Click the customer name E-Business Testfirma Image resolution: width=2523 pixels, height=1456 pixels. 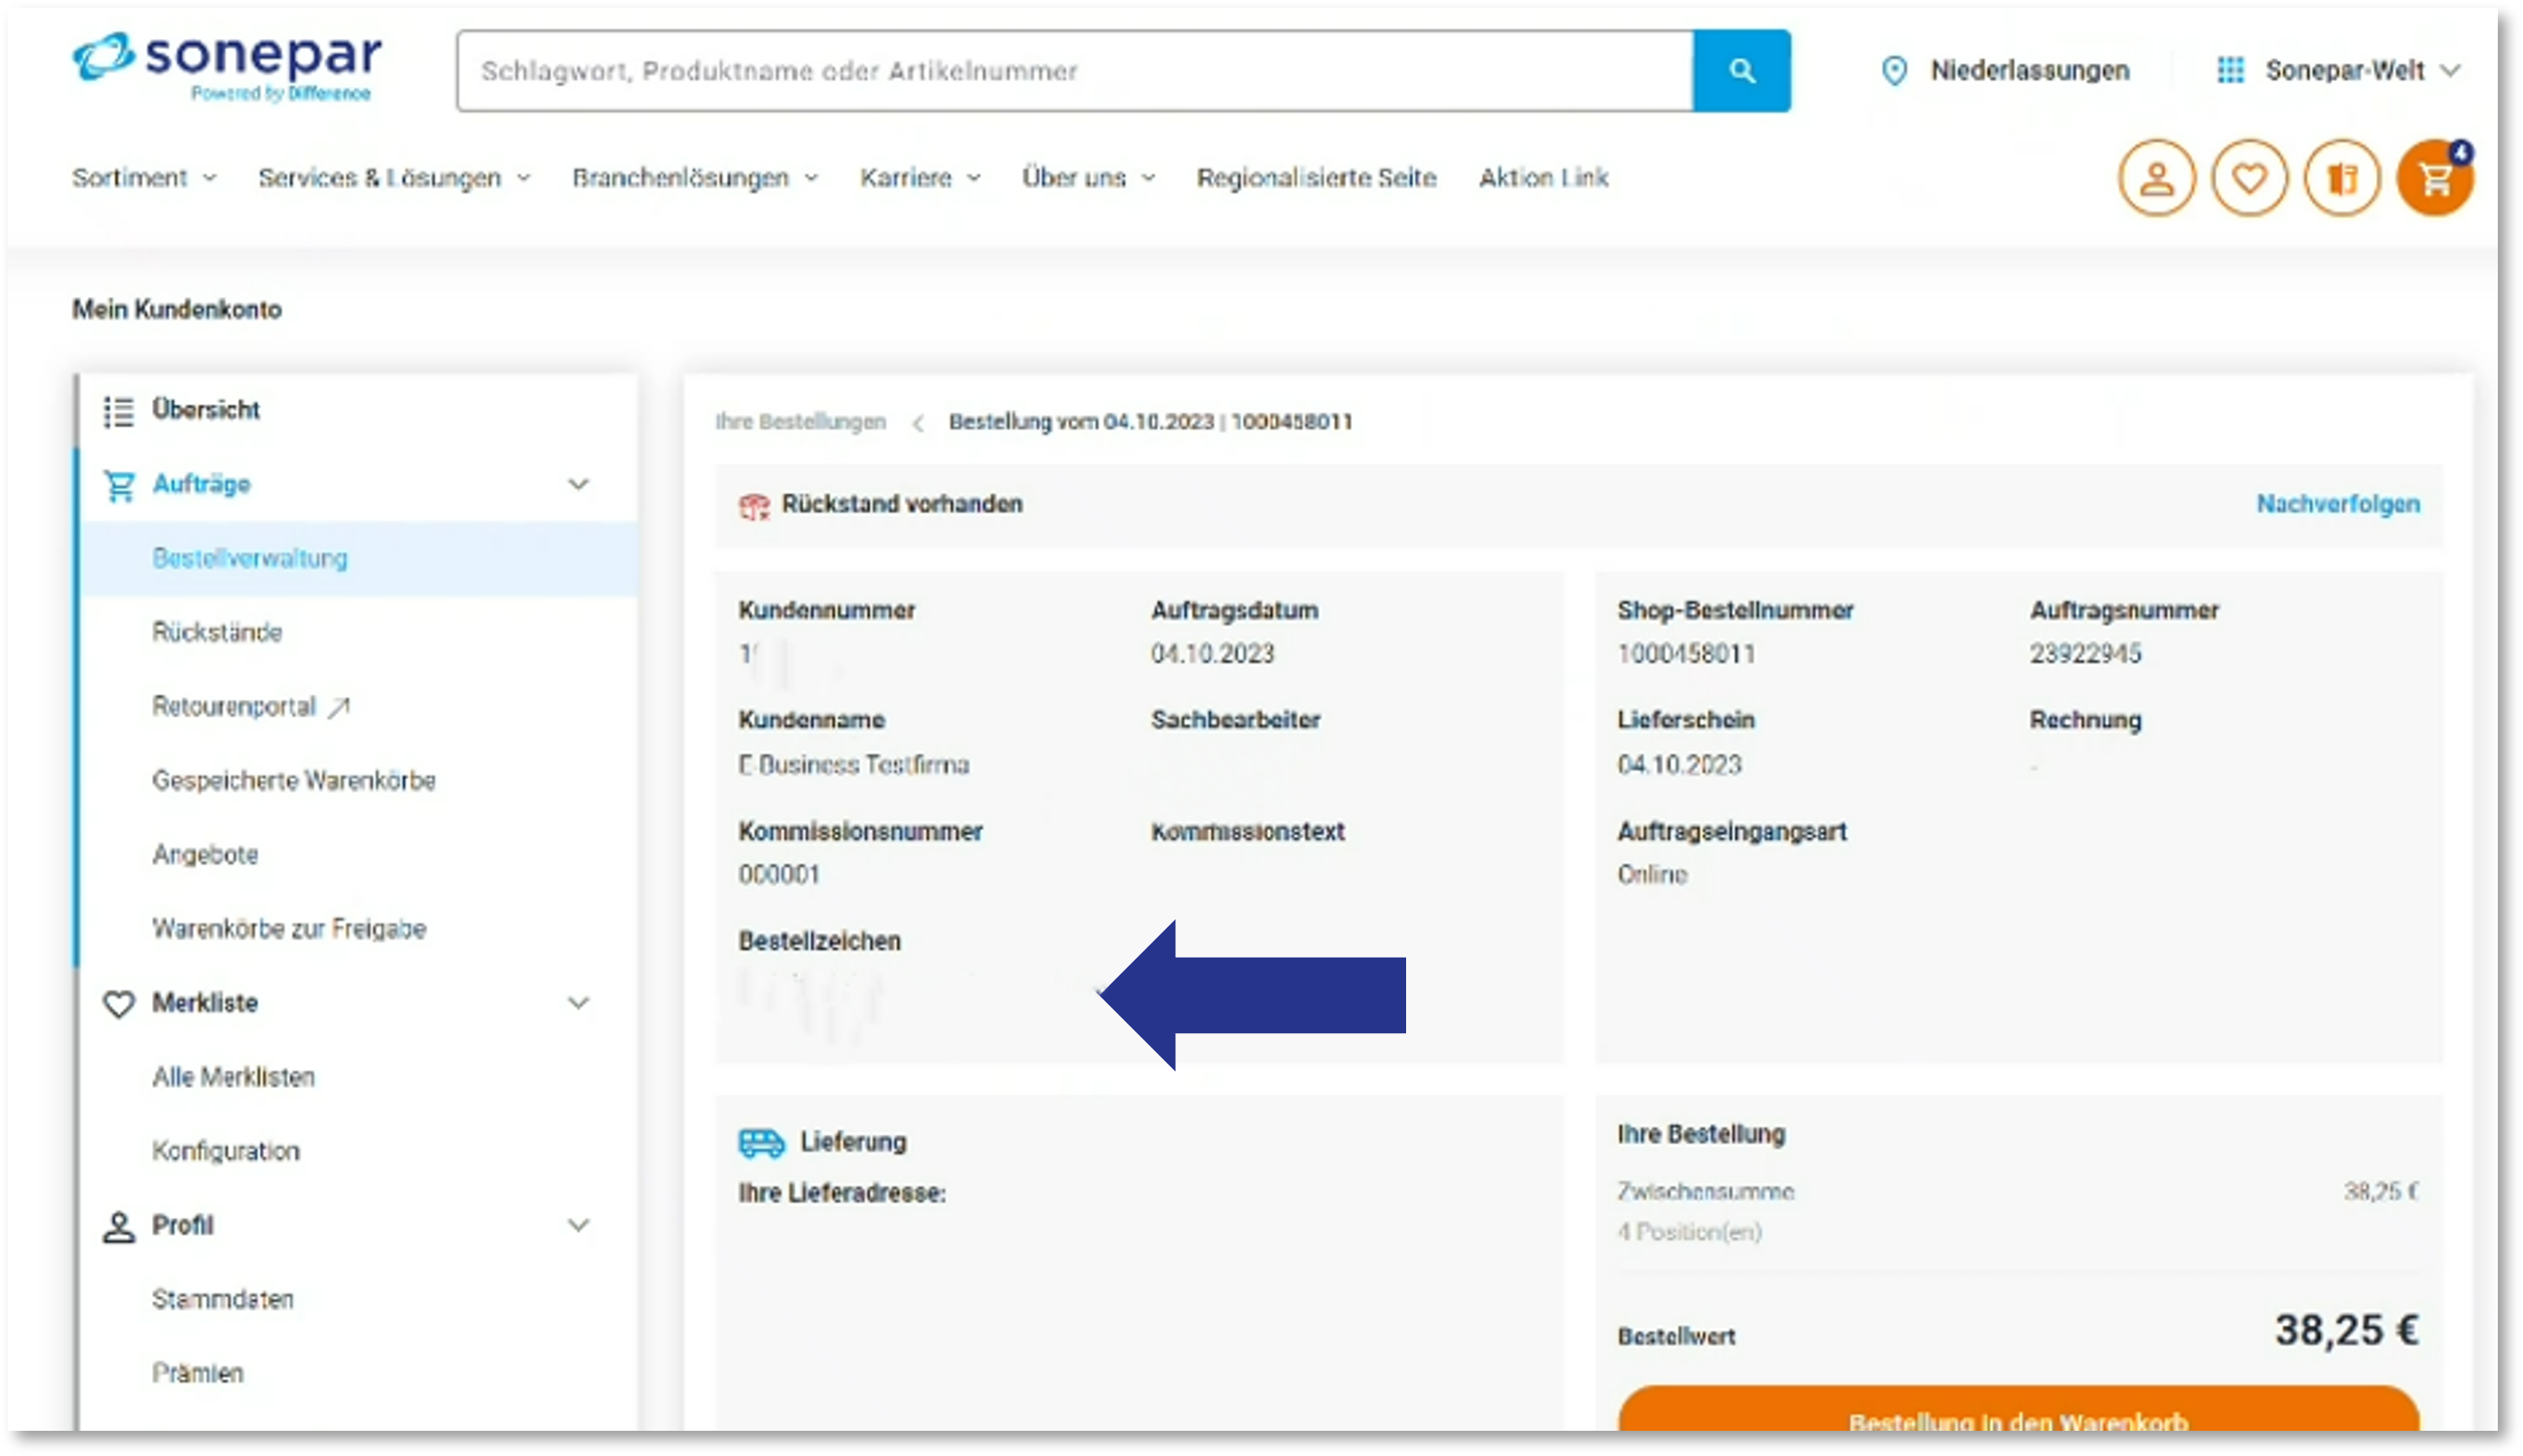tap(854, 765)
